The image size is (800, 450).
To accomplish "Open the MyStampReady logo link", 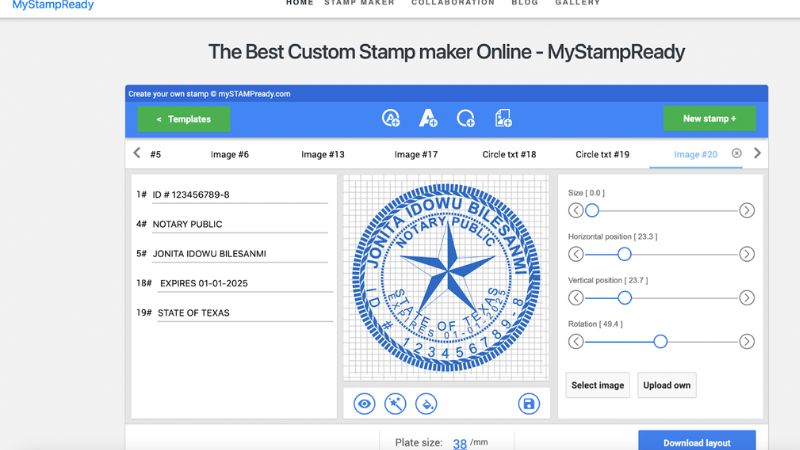I will pos(53,5).
